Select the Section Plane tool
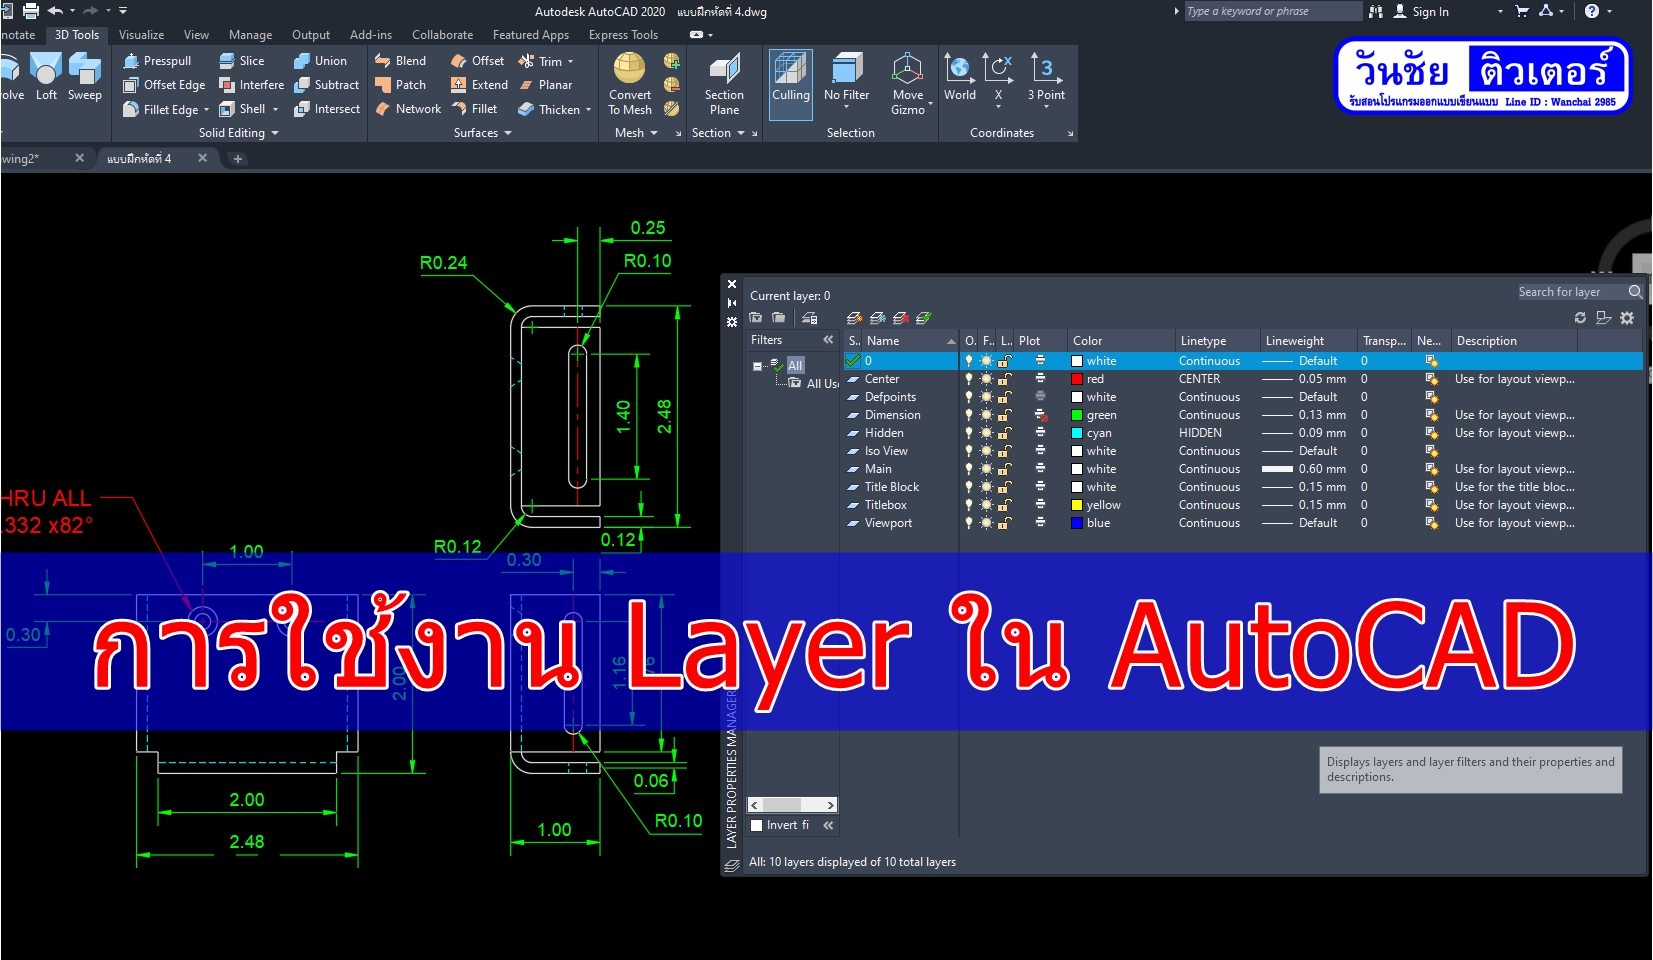The width and height of the screenshot is (1653, 960). (724, 84)
